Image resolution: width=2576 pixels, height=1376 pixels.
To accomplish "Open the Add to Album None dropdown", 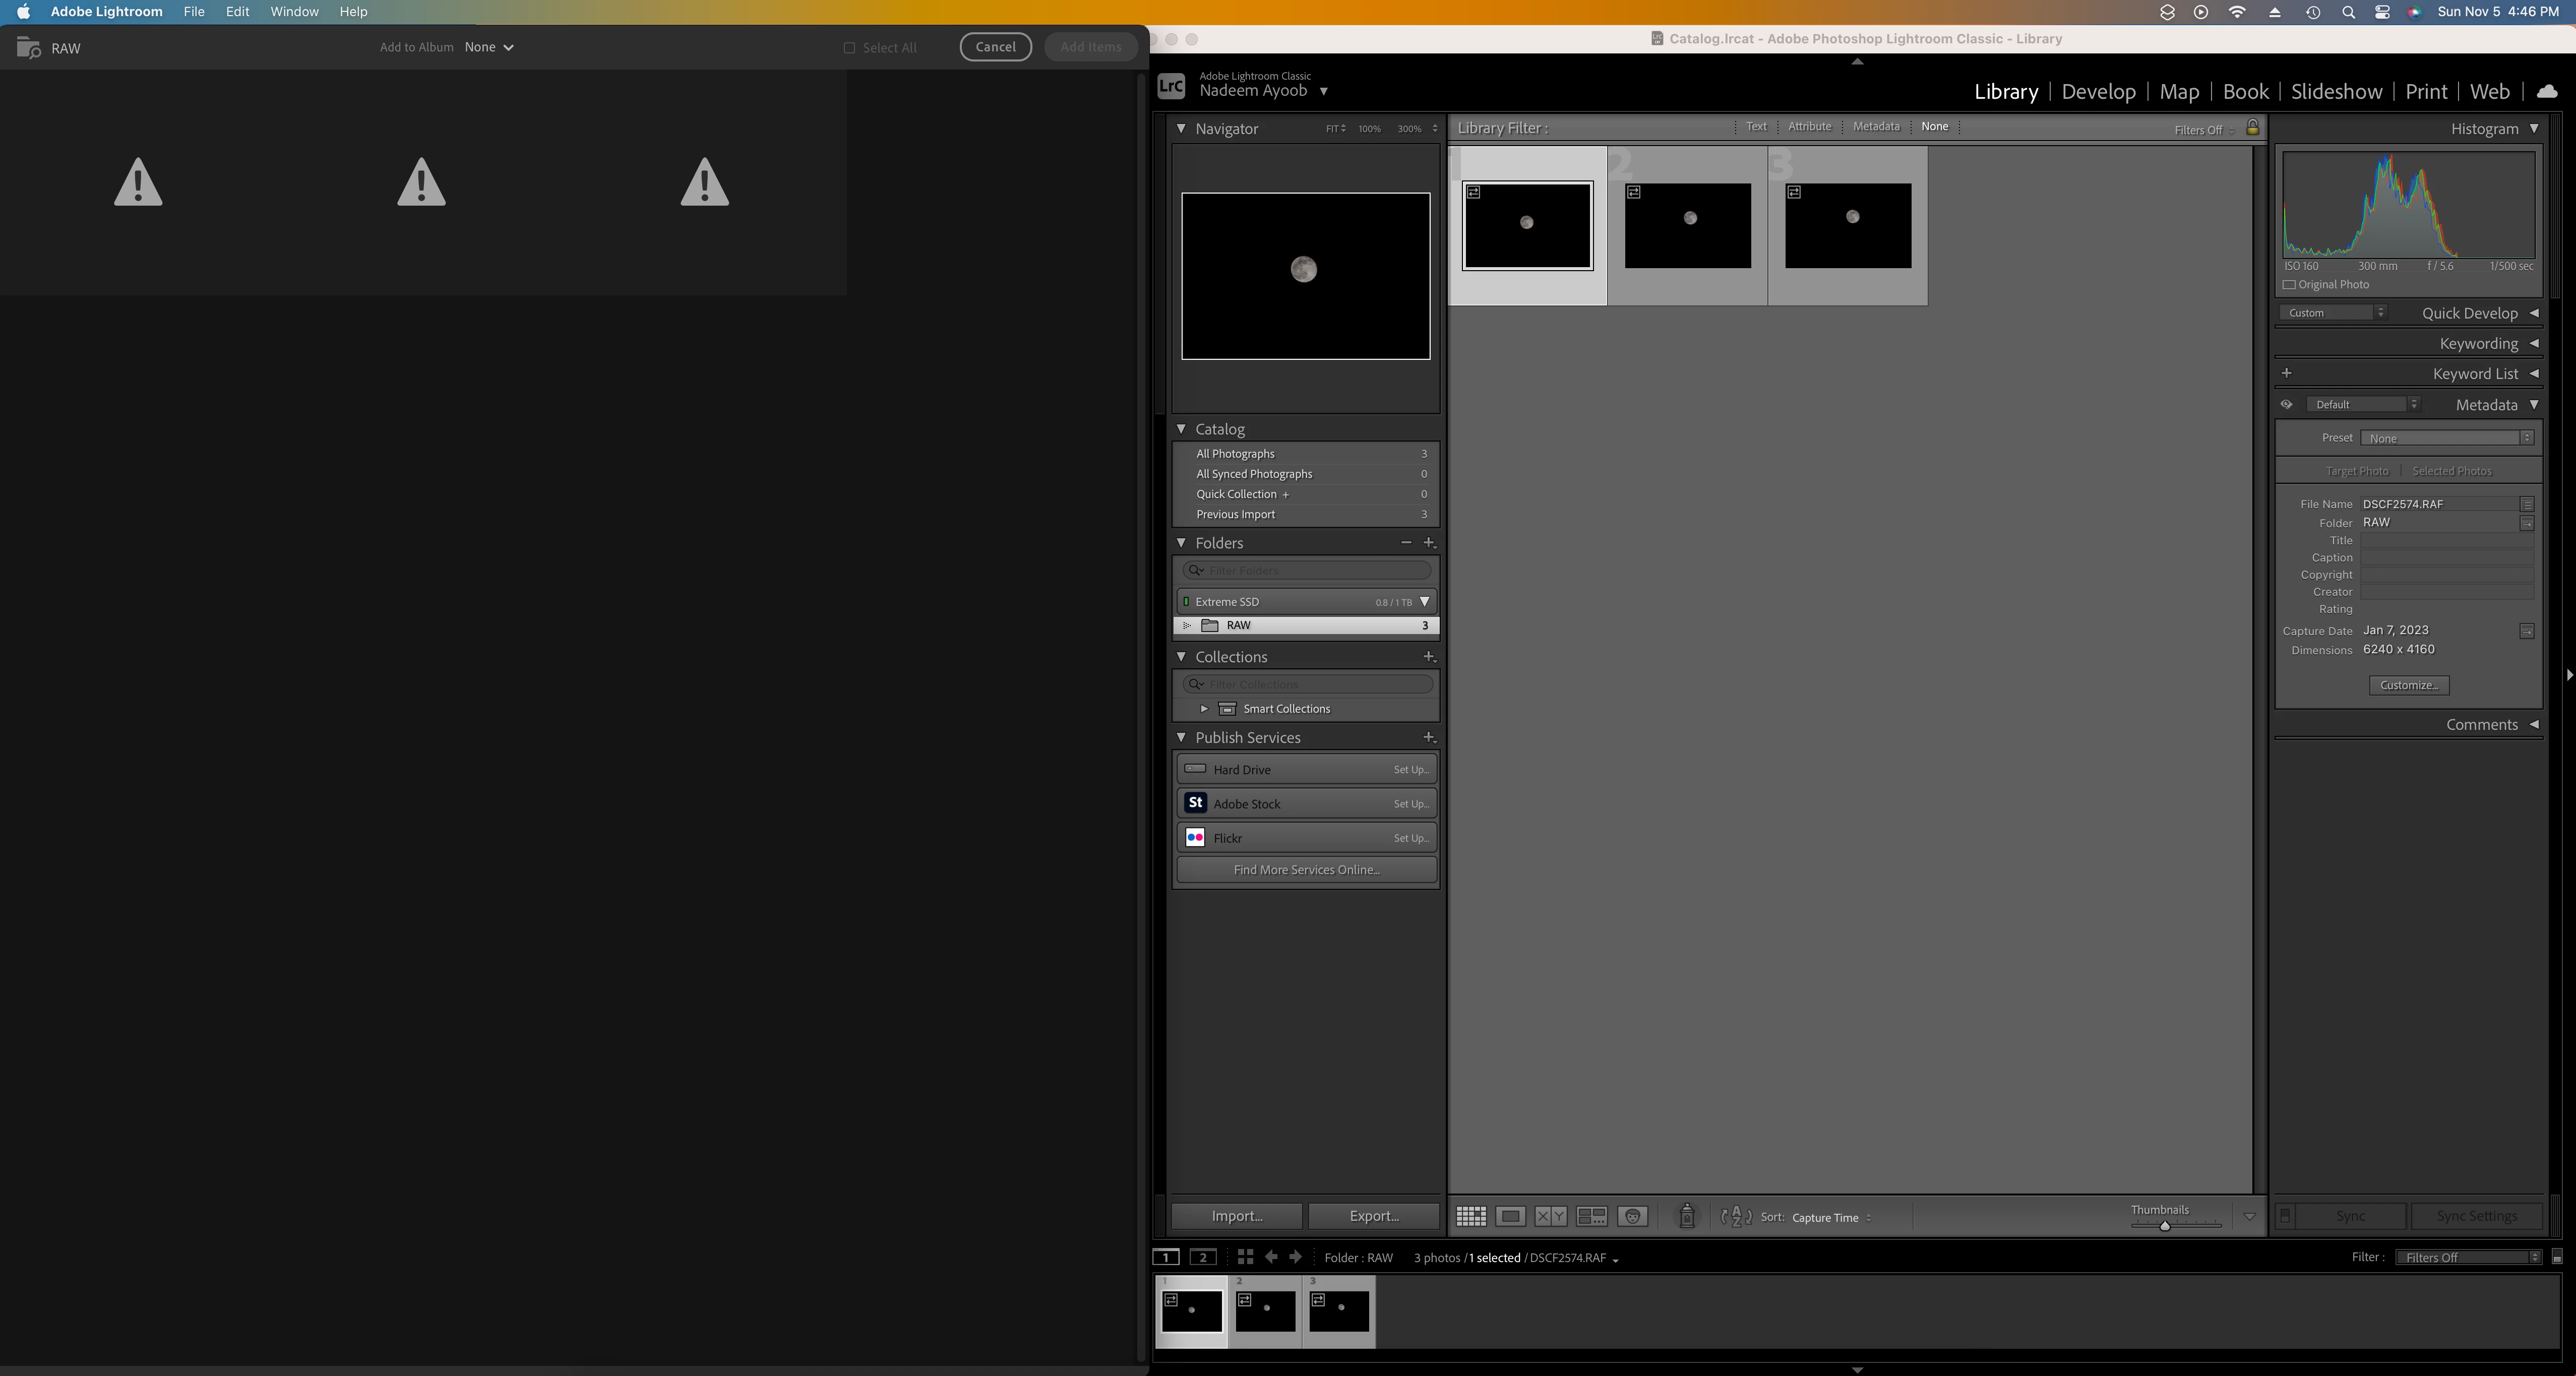I will coord(489,47).
